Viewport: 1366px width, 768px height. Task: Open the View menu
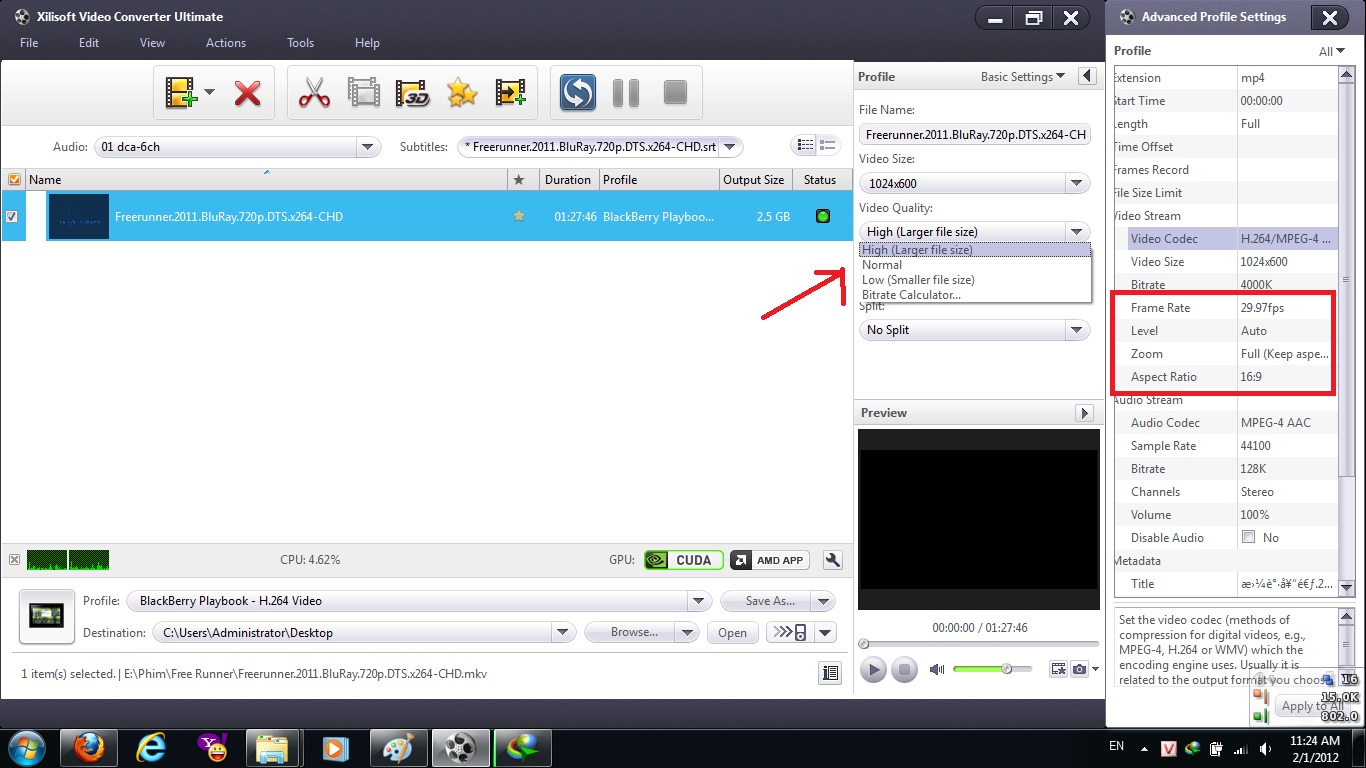pos(152,43)
